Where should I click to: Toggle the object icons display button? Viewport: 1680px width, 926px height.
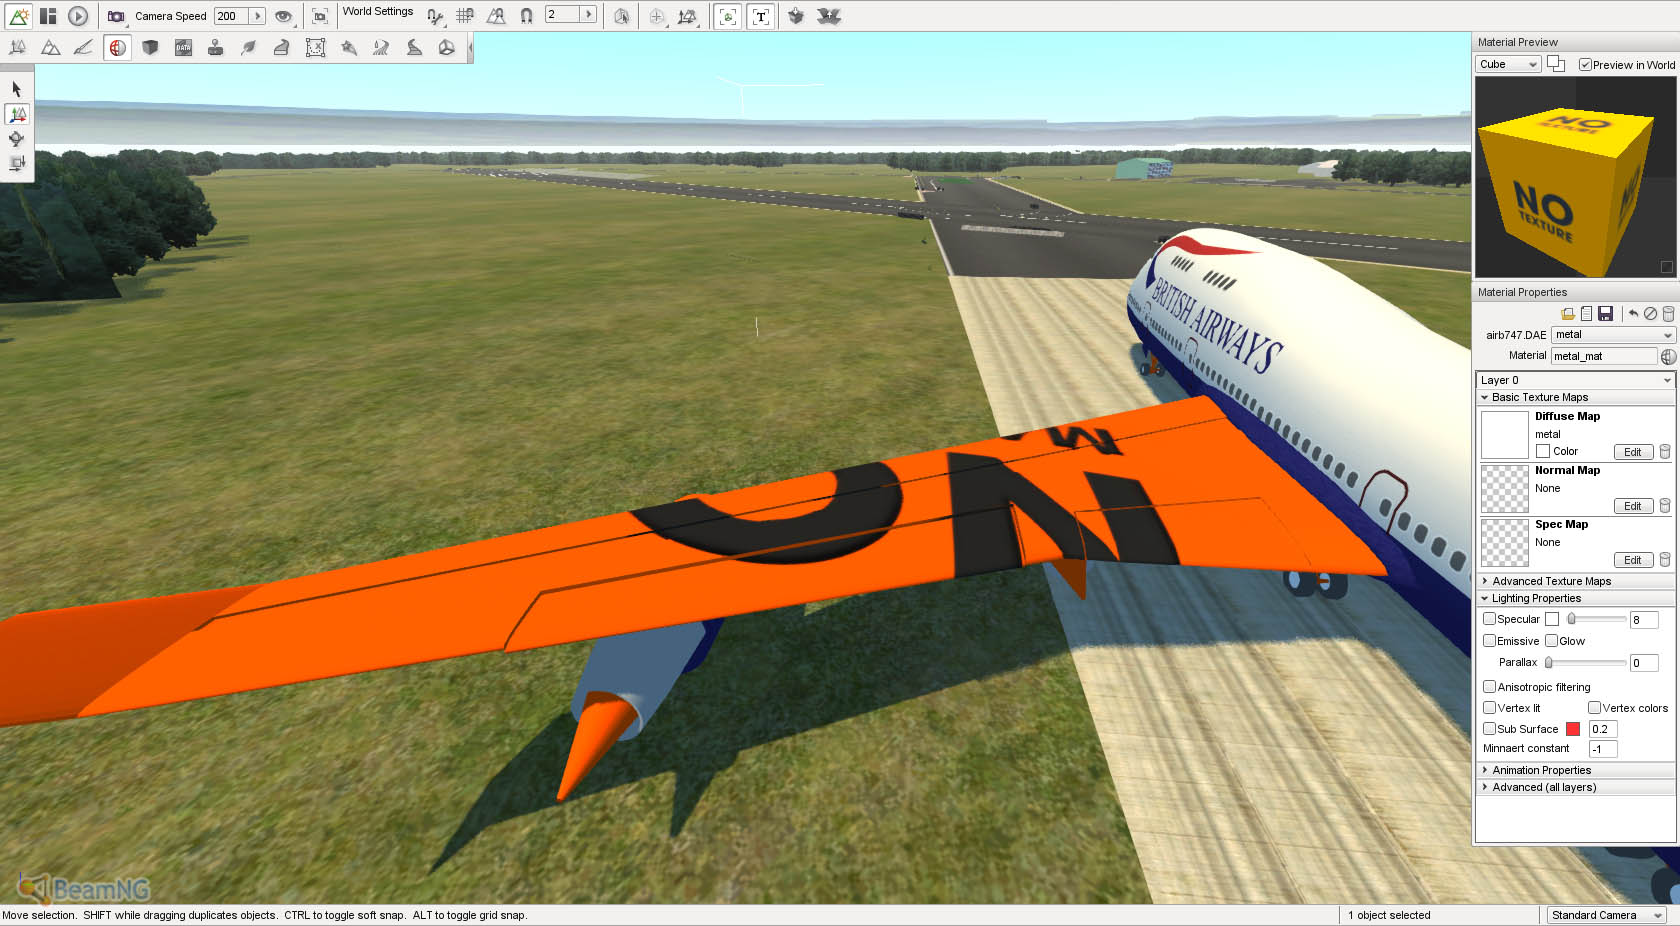tap(728, 16)
